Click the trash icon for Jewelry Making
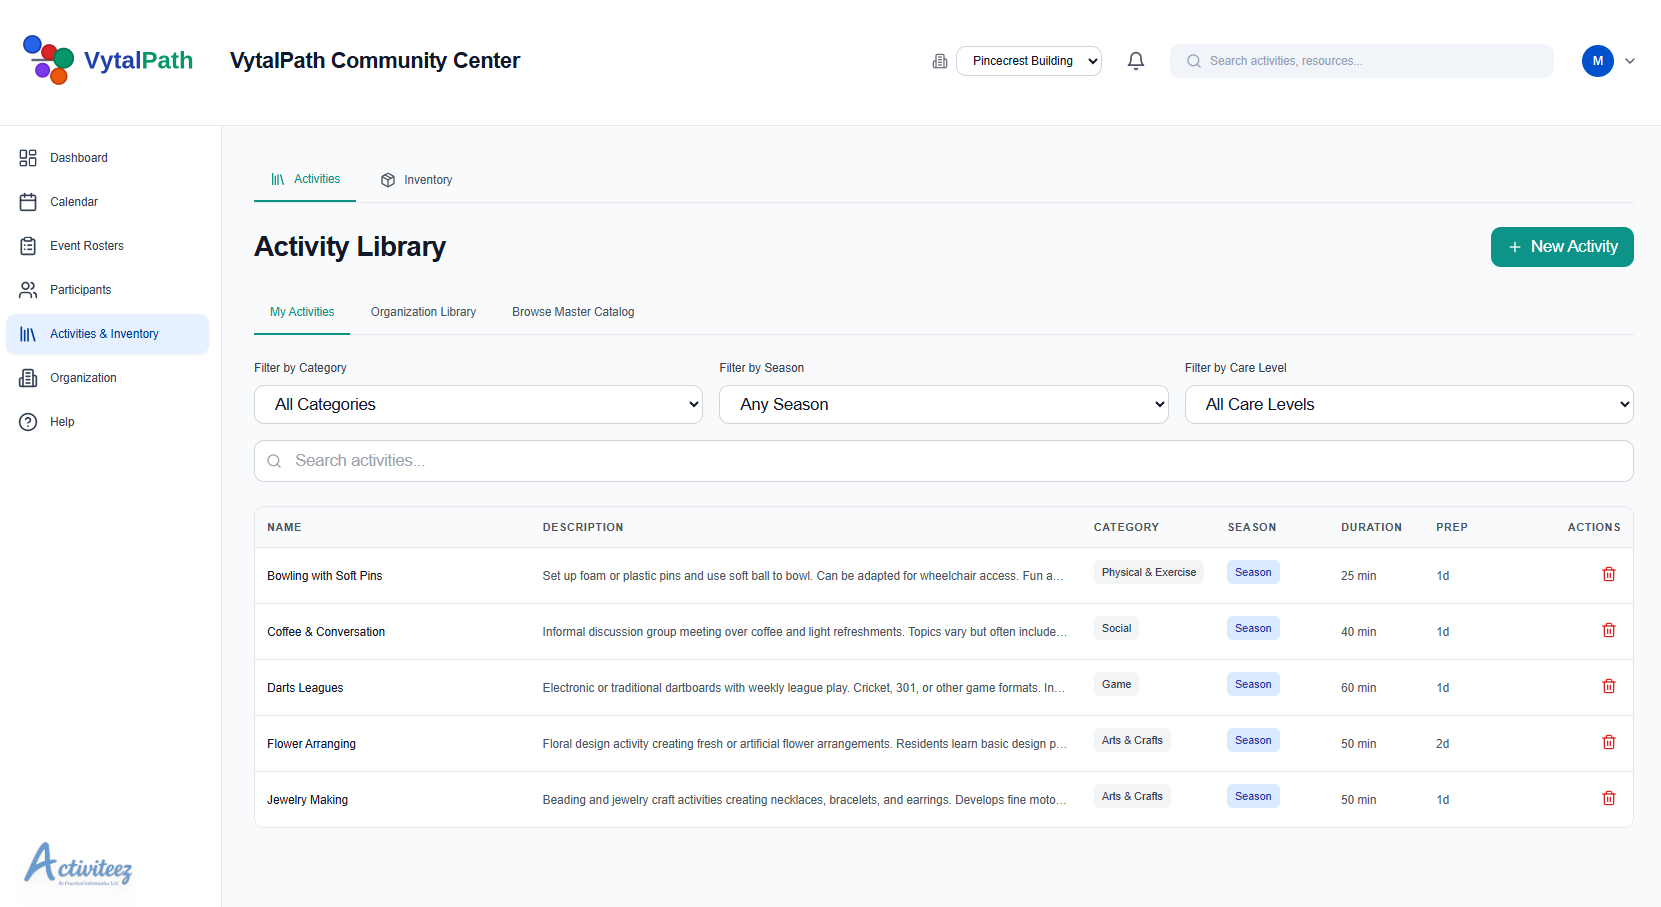The width and height of the screenshot is (1661, 907). 1609,798
